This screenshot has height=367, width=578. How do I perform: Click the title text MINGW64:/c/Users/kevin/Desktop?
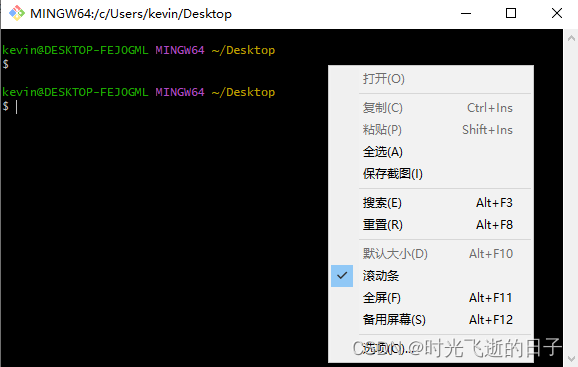(131, 14)
